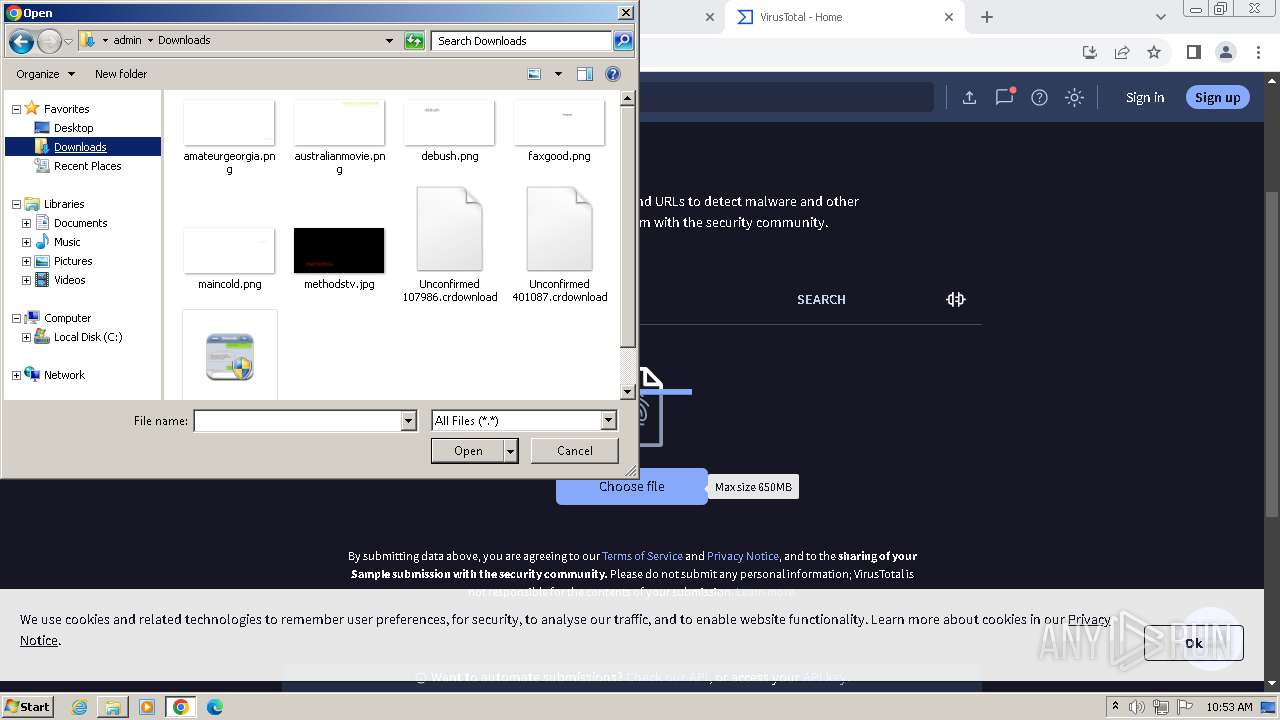This screenshot has height=720, width=1280.
Task: Click the Open button
Action: tap(468, 451)
